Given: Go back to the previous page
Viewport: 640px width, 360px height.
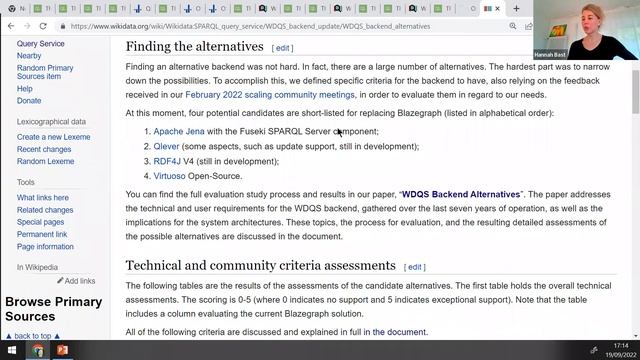Looking at the screenshot, I should coord(11,26).
